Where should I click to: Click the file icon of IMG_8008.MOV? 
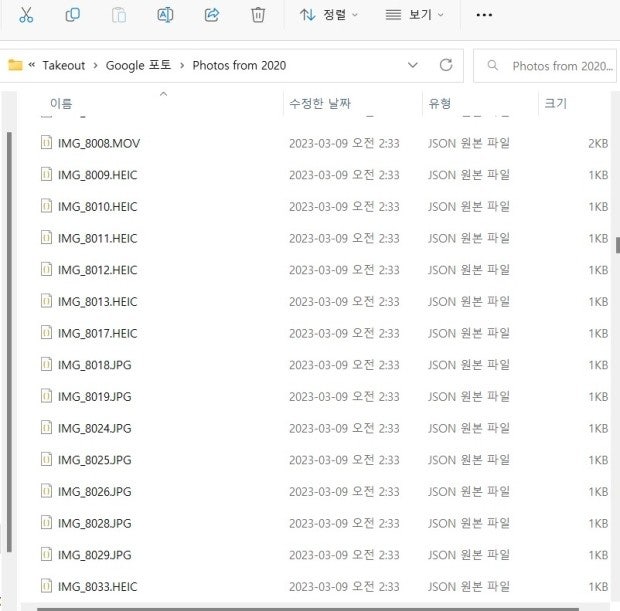point(45,143)
